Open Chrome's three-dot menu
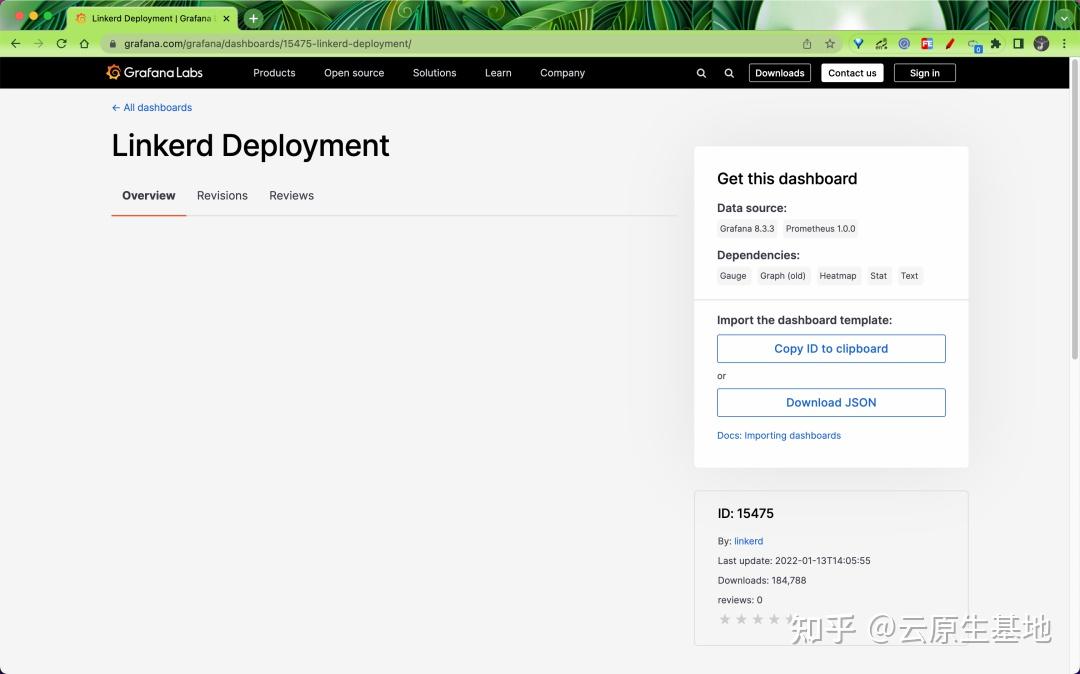Screen dimensions: 1080x674 click(x=1066, y=43)
